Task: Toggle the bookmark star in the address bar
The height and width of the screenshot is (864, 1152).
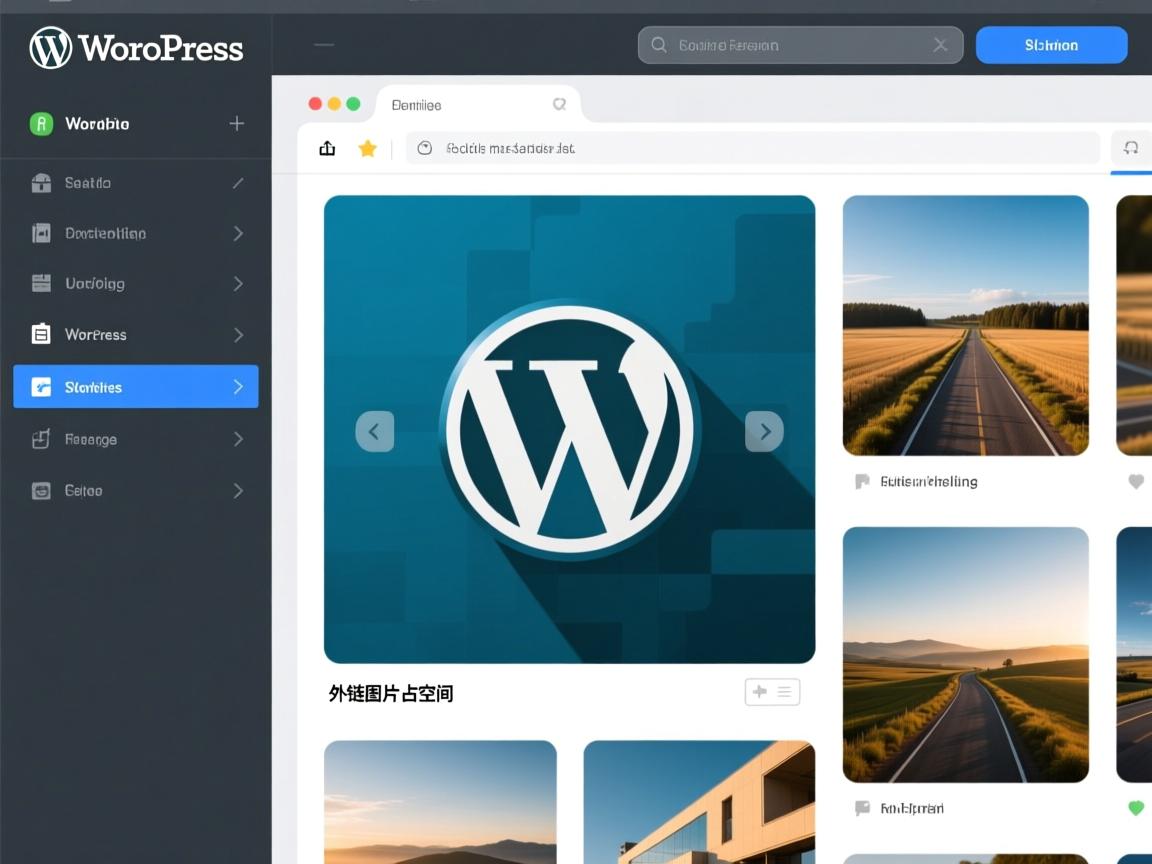Action: pos(367,147)
